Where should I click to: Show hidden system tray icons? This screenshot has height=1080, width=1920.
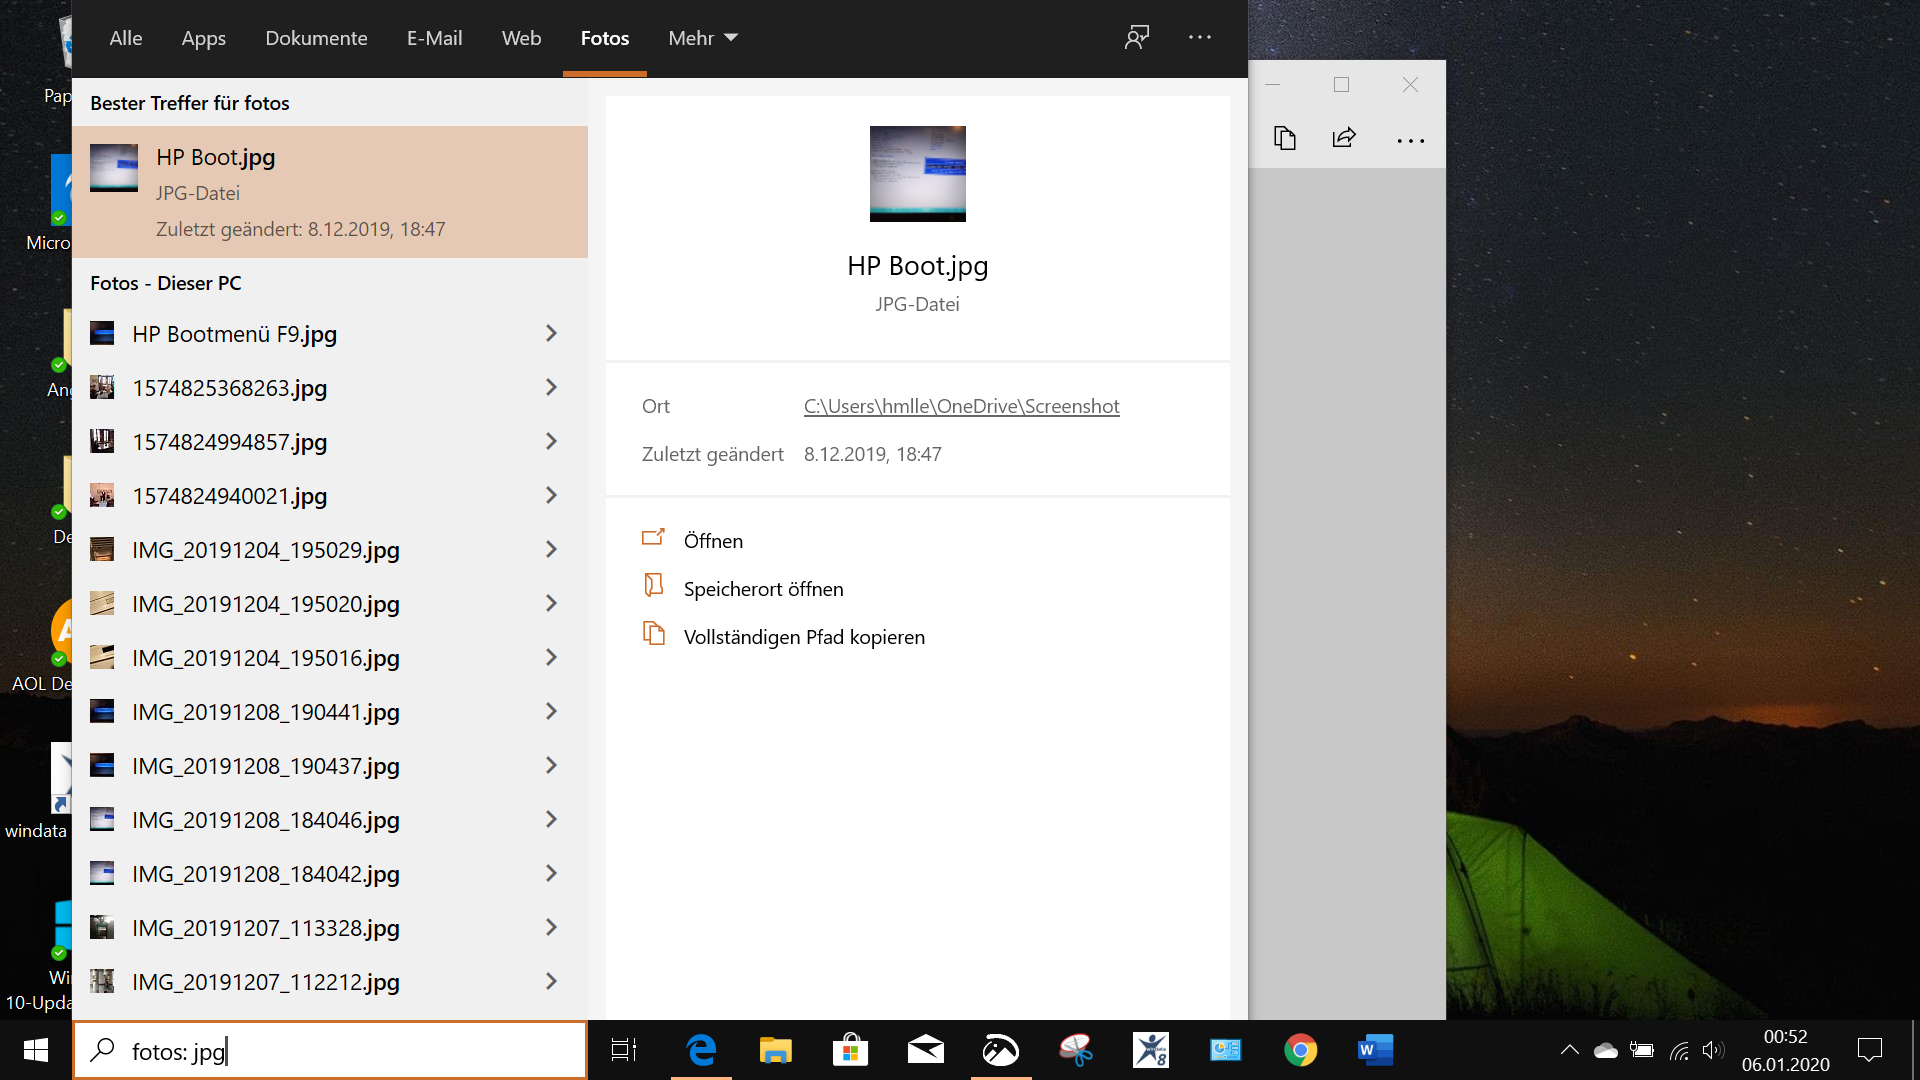tap(1569, 1050)
